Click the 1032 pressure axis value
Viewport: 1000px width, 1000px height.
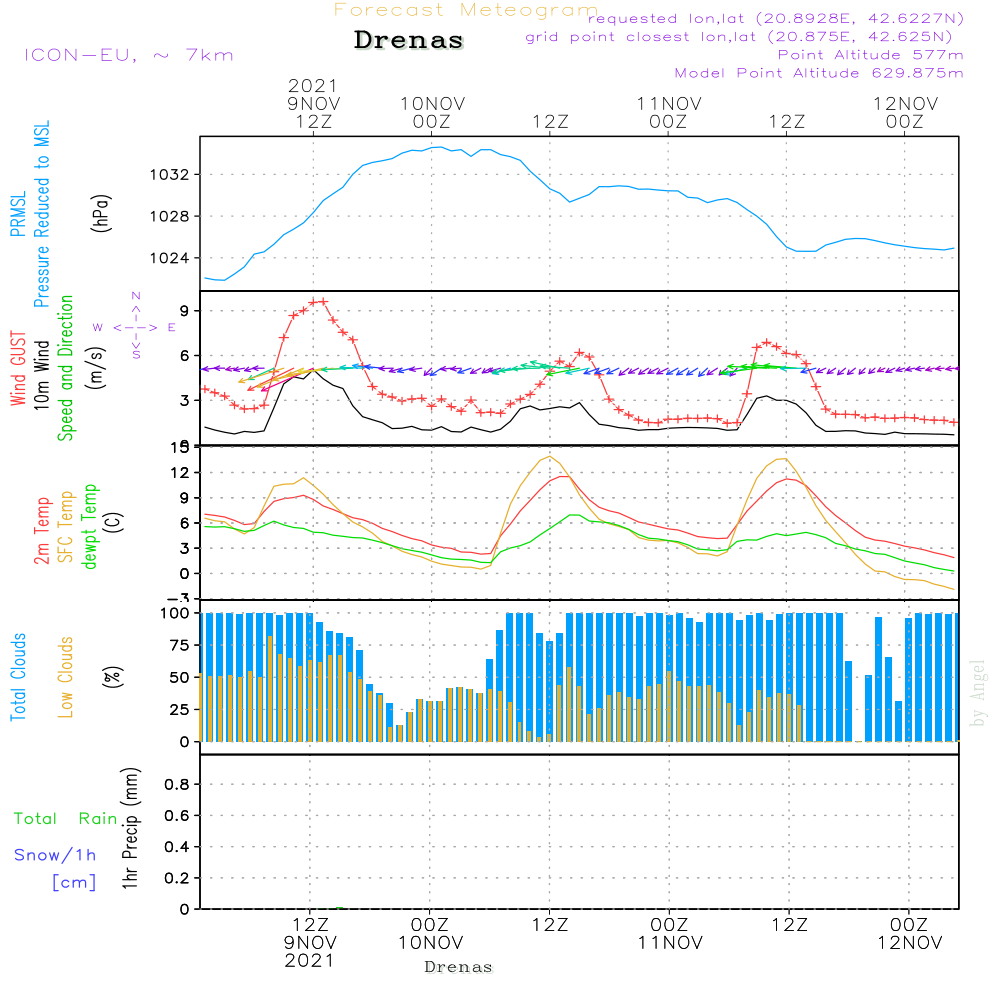170,175
